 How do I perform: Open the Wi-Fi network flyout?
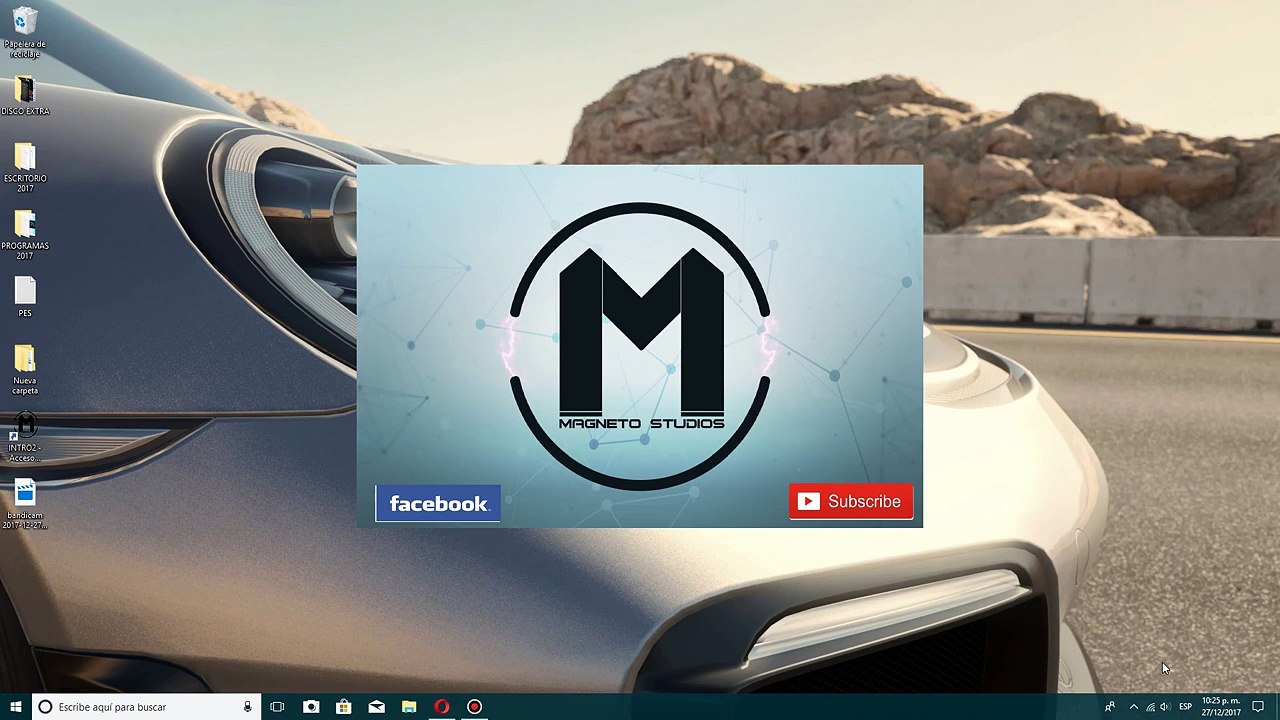1150,707
